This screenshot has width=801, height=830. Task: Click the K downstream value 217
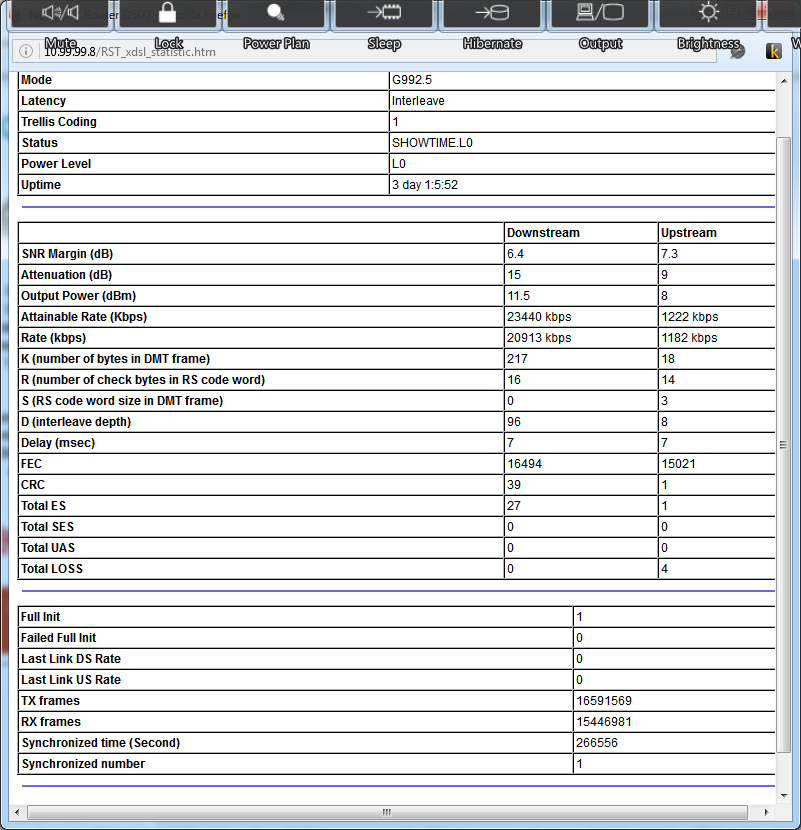pos(517,359)
